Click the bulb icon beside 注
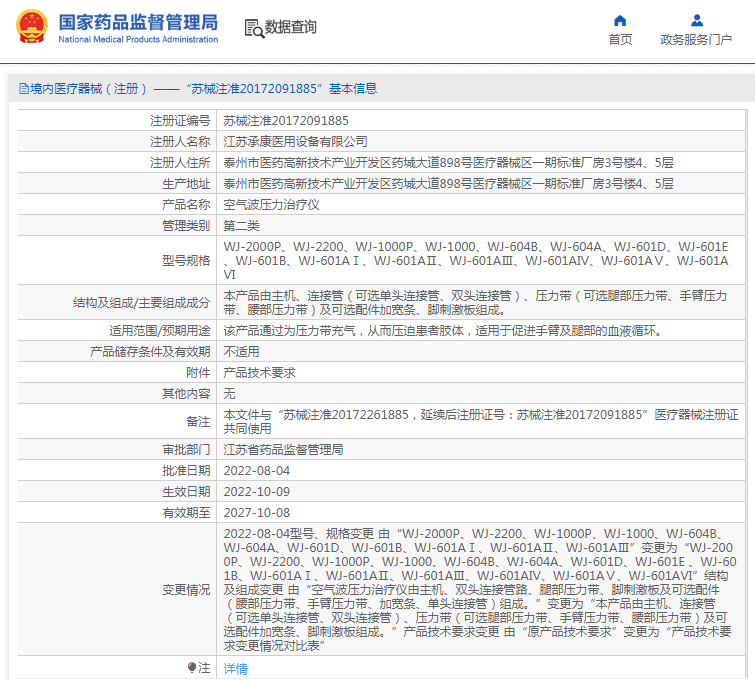This screenshot has height=680, width=755. tap(192, 667)
